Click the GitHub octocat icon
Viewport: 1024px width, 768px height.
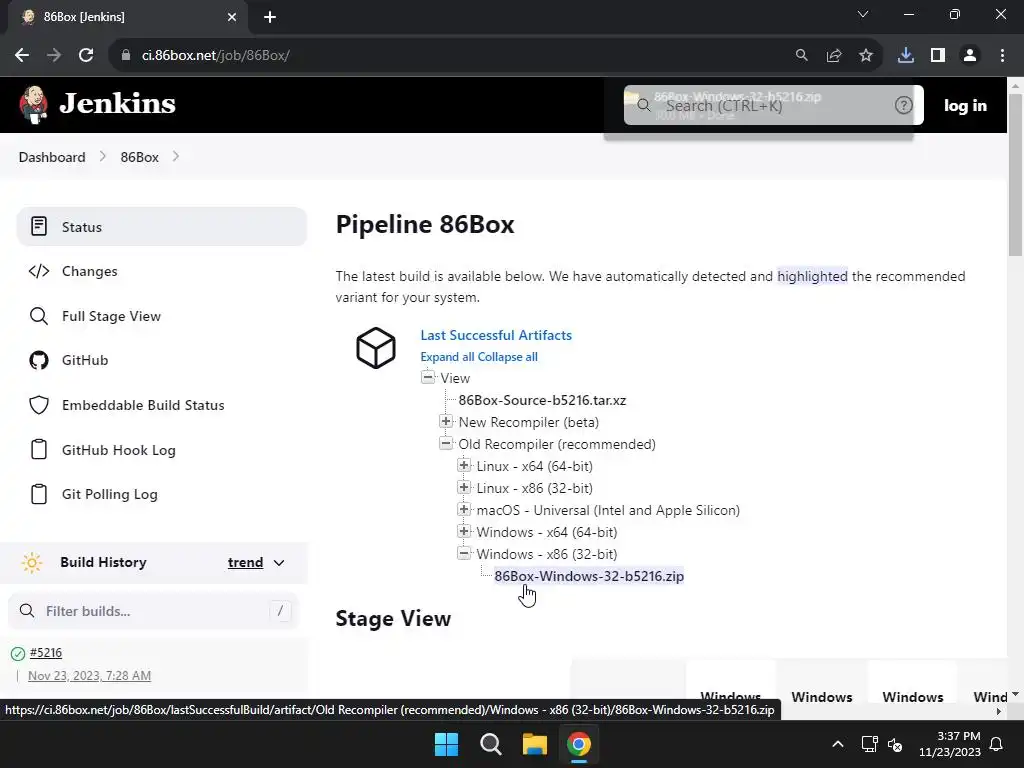pyautogui.click(x=39, y=360)
